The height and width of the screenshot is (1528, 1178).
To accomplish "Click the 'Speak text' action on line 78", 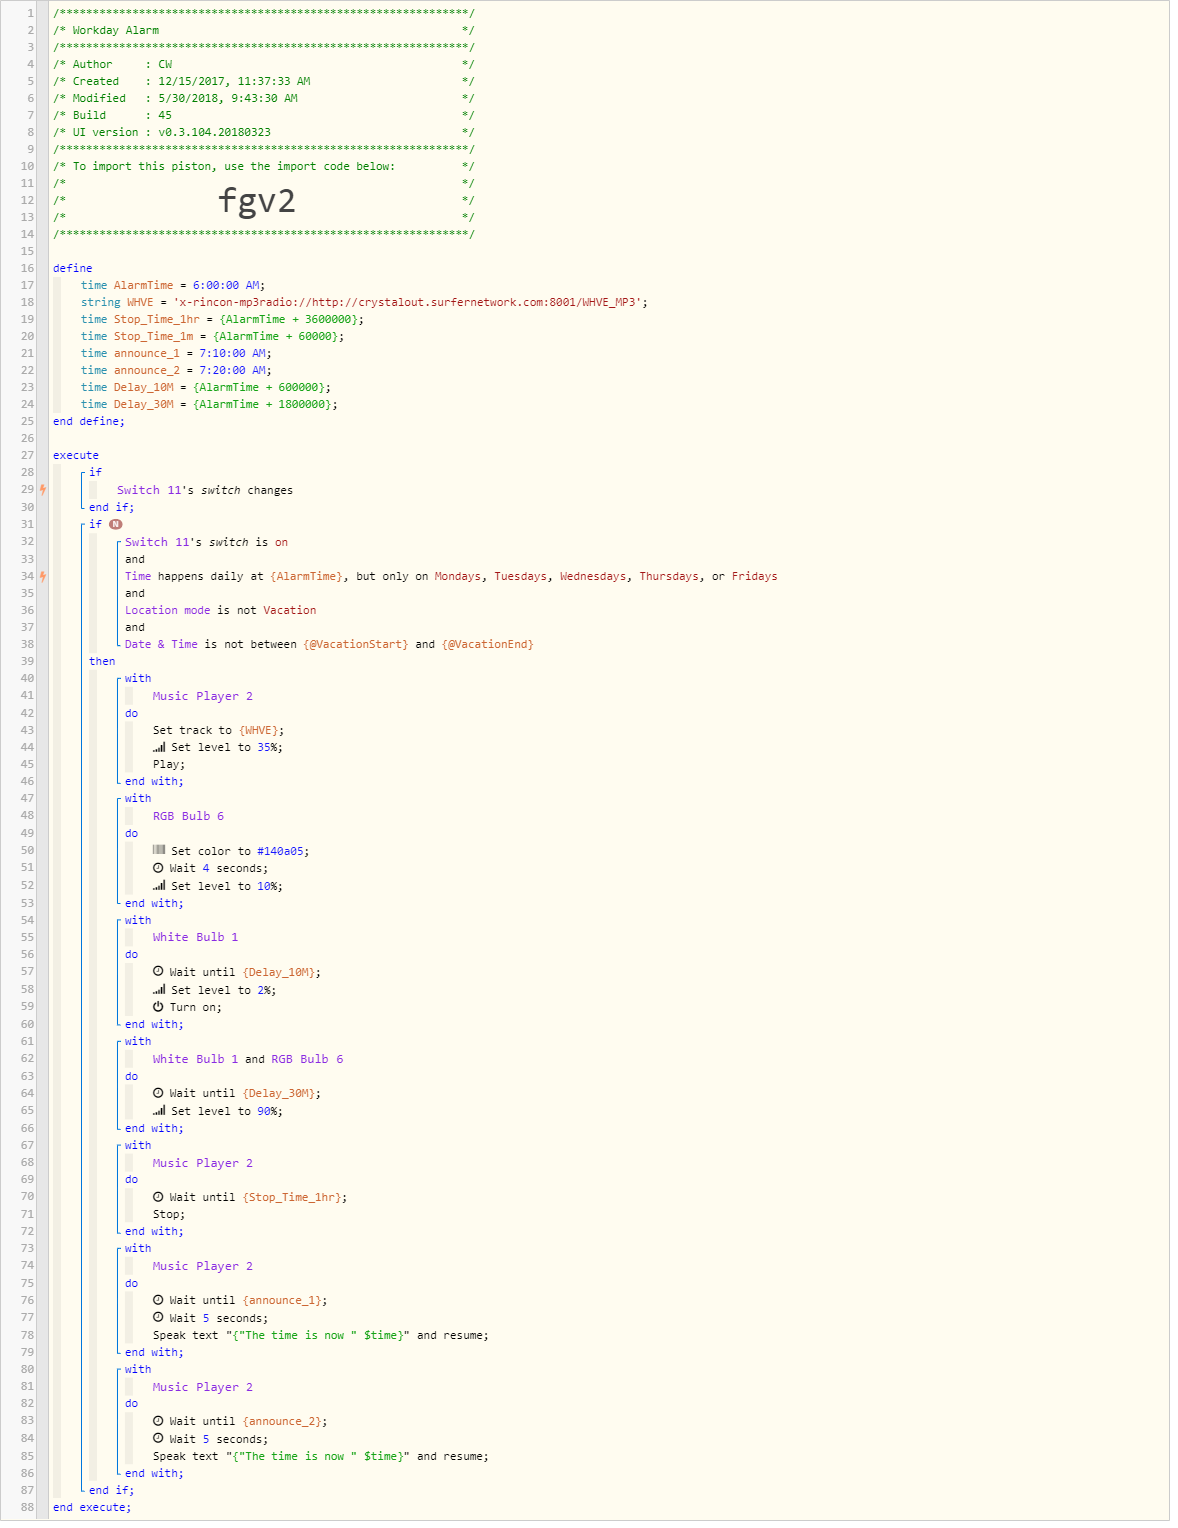I will tap(321, 1335).
